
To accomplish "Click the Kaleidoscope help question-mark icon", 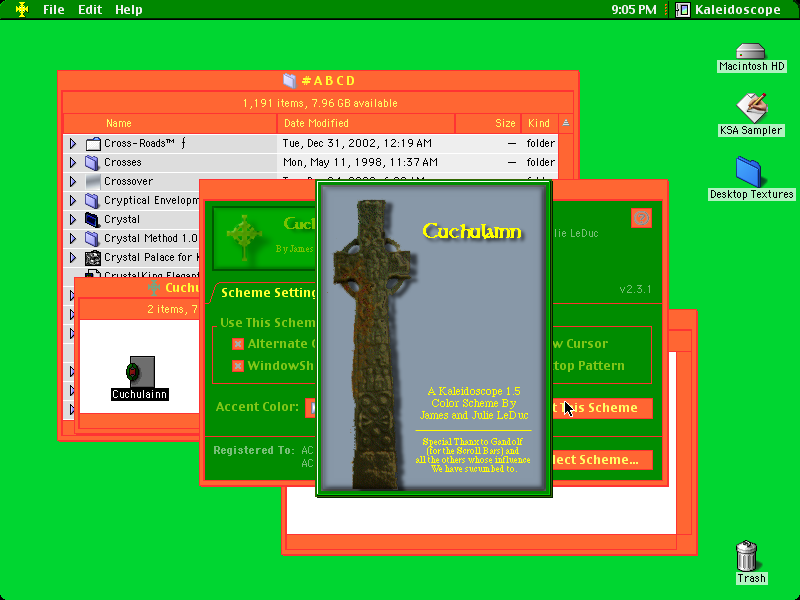I will coord(641,218).
